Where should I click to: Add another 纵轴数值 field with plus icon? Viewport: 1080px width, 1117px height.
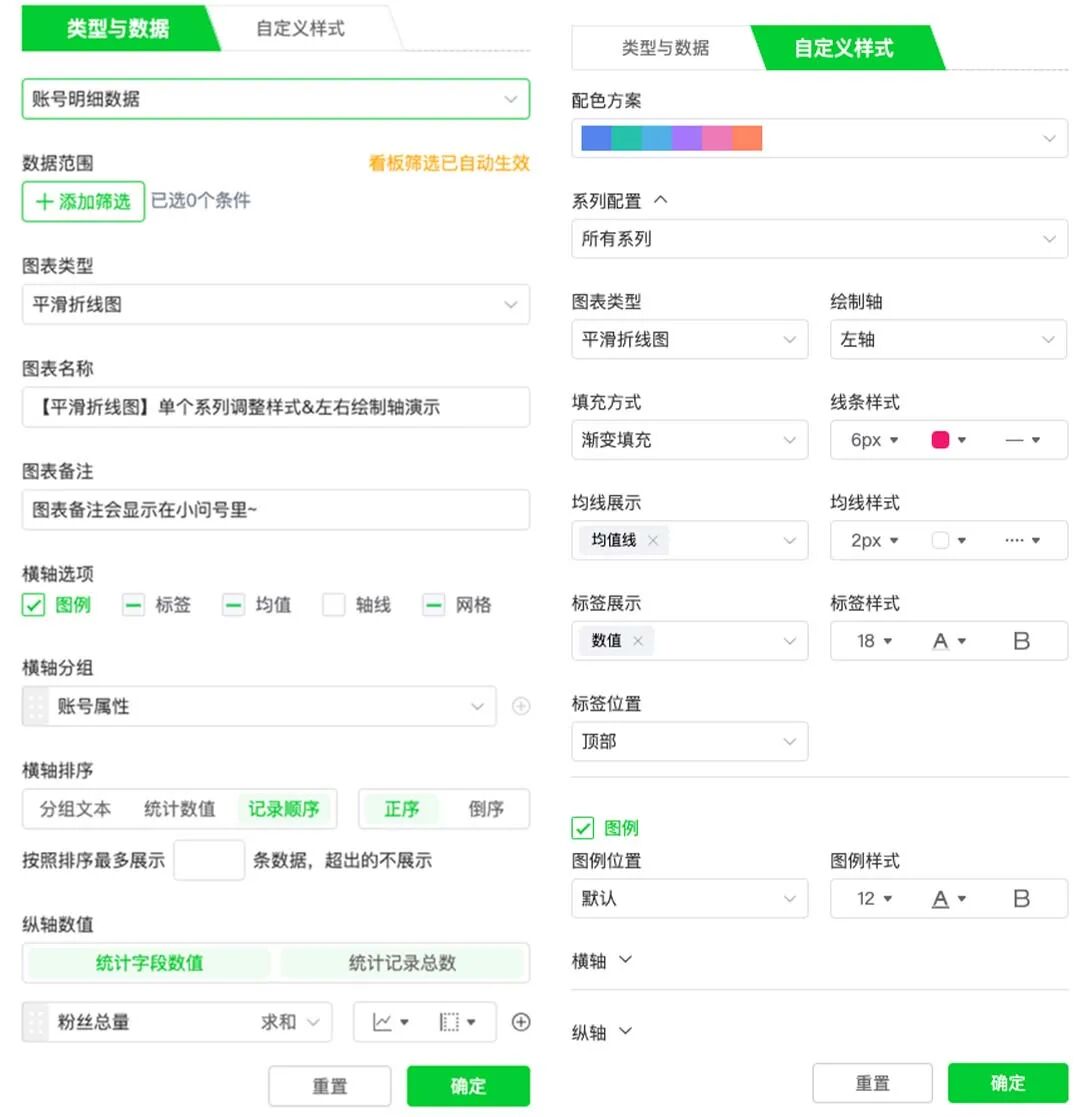point(521,1022)
